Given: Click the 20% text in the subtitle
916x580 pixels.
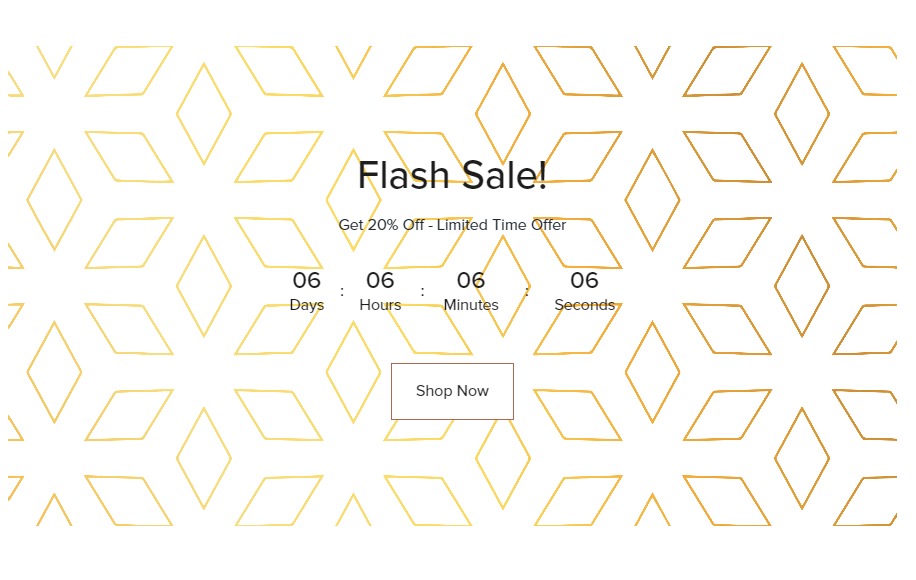Looking at the screenshot, I should coord(383,225).
